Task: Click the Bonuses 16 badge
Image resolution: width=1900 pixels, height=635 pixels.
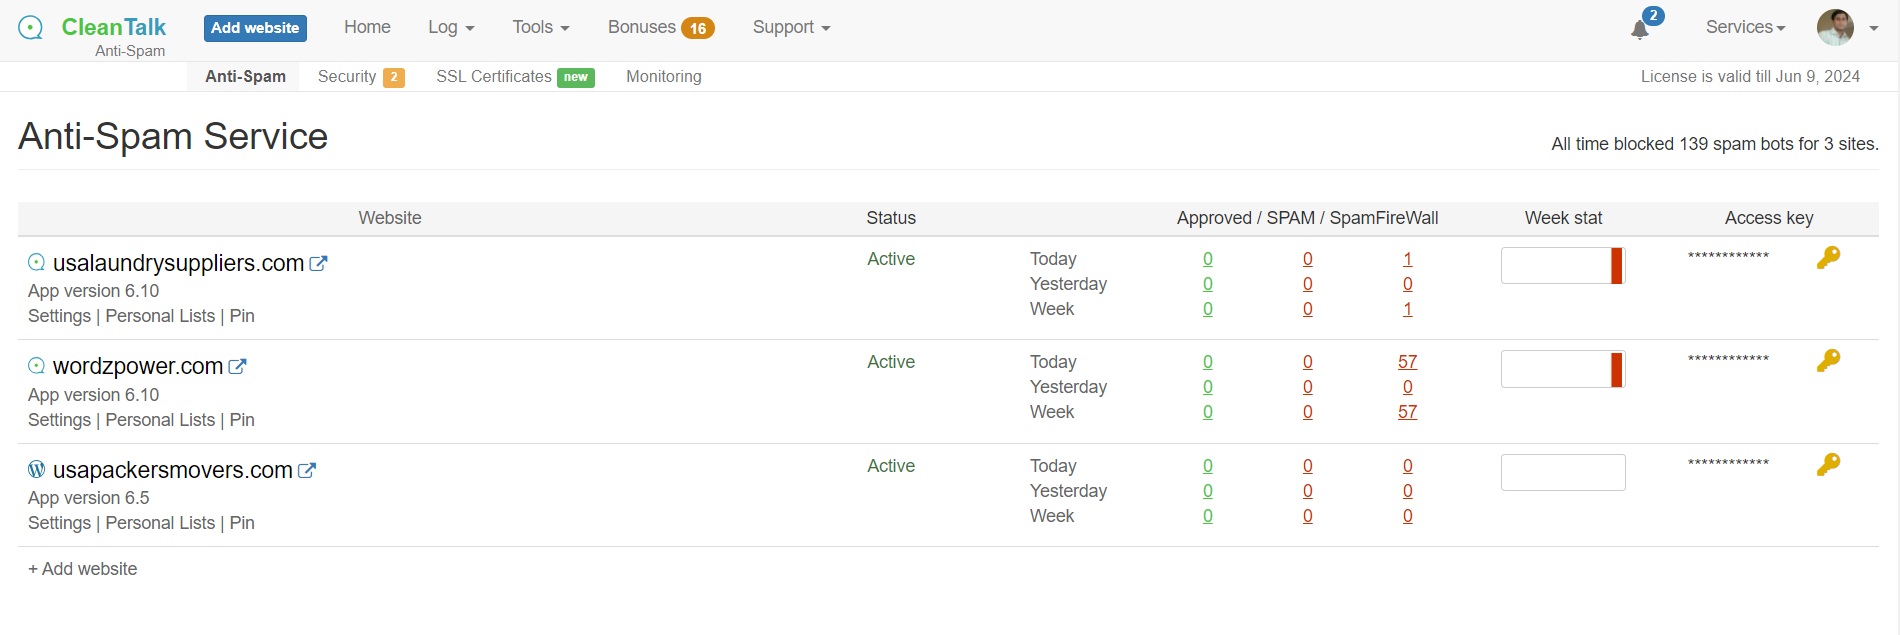Action: pyautogui.click(x=697, y=28)
